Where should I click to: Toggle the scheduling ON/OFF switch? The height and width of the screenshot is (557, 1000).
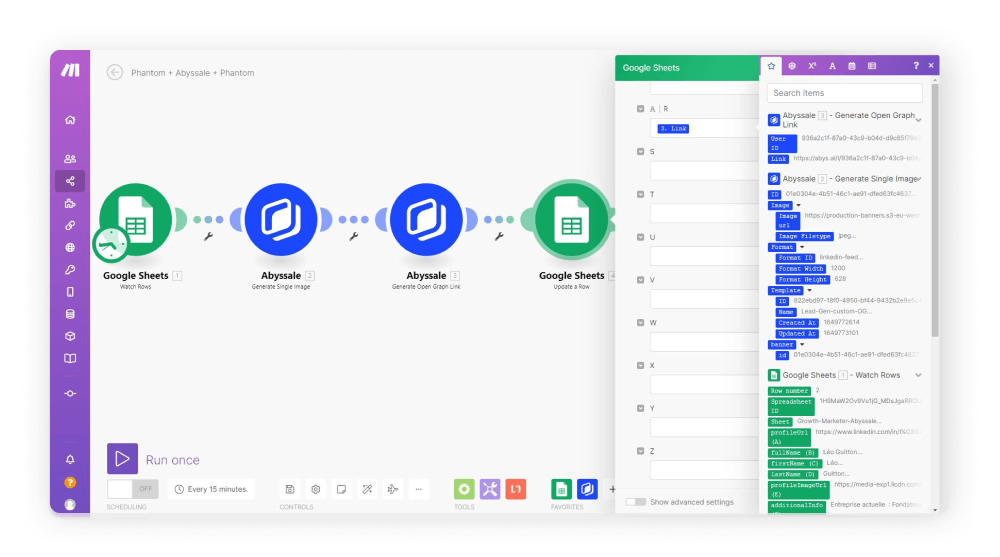tap(133, 489)
